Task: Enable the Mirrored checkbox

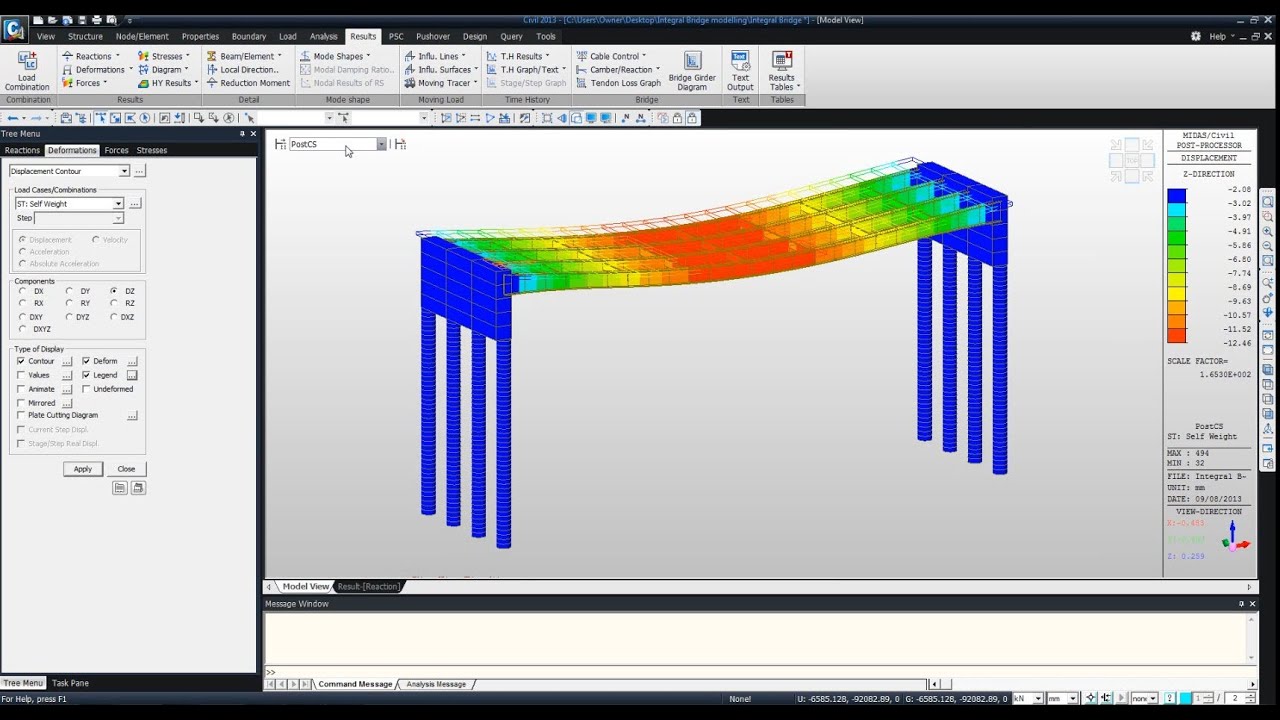Action: [x=21, y=403]
